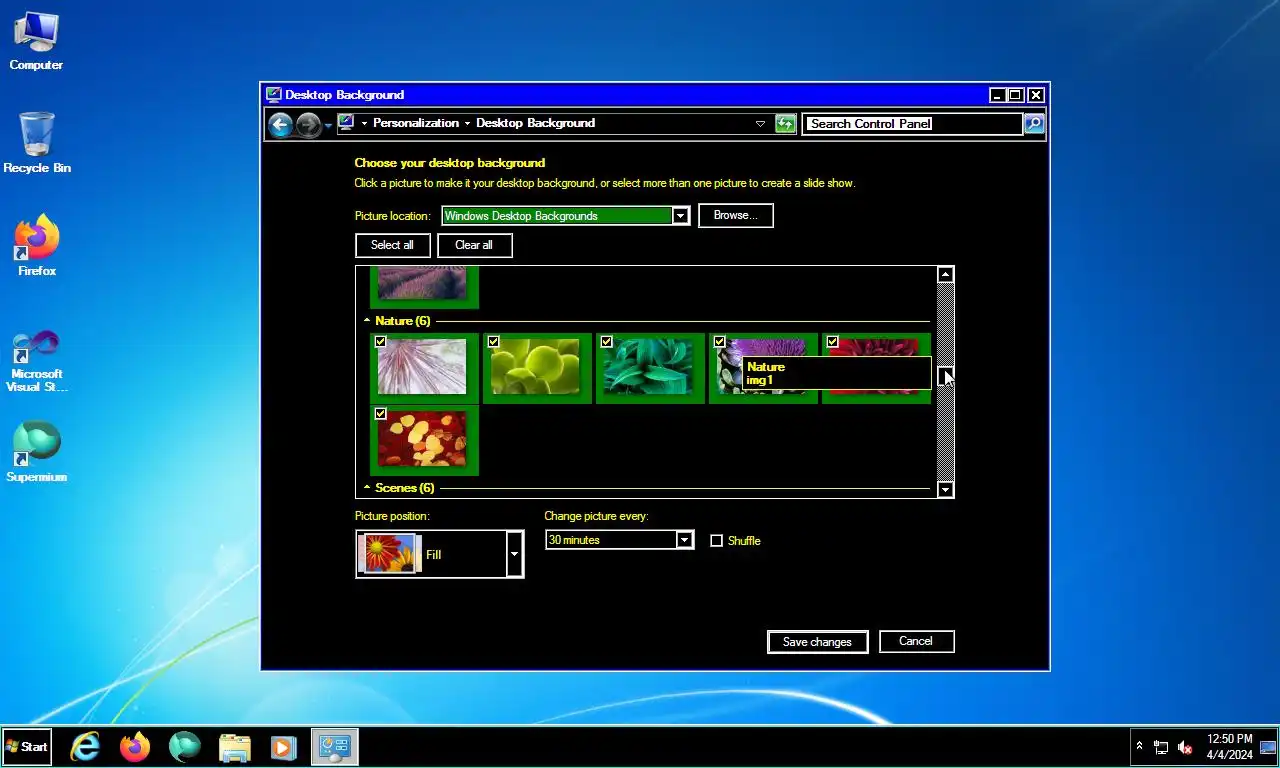Click the active Control Panel taskbar button
Screen dimensions: 1280x768
tap(335, 747)
